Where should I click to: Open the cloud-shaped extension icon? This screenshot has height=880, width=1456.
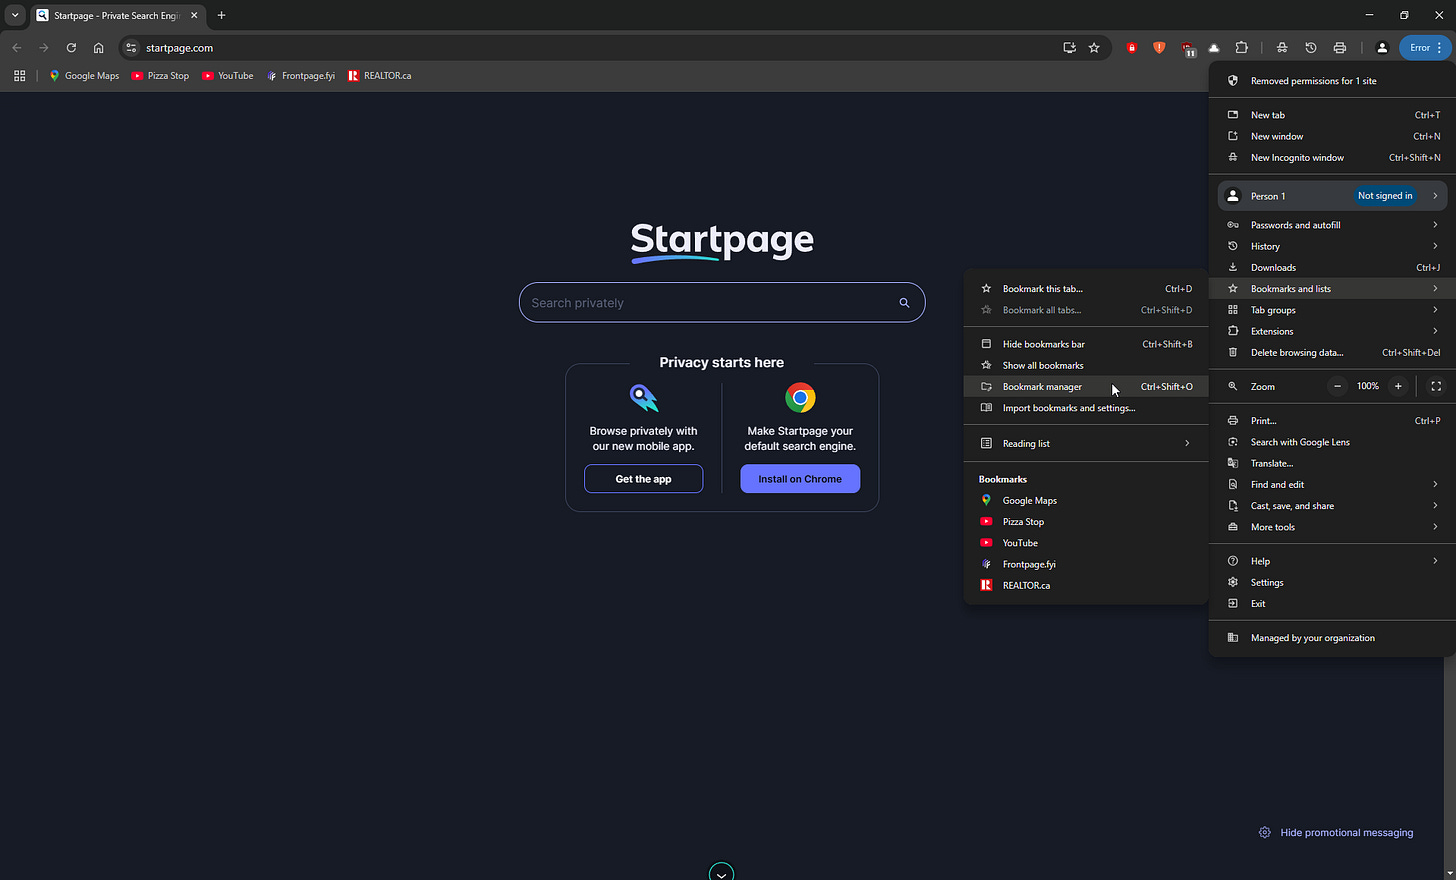click(x=1214, y=47)
